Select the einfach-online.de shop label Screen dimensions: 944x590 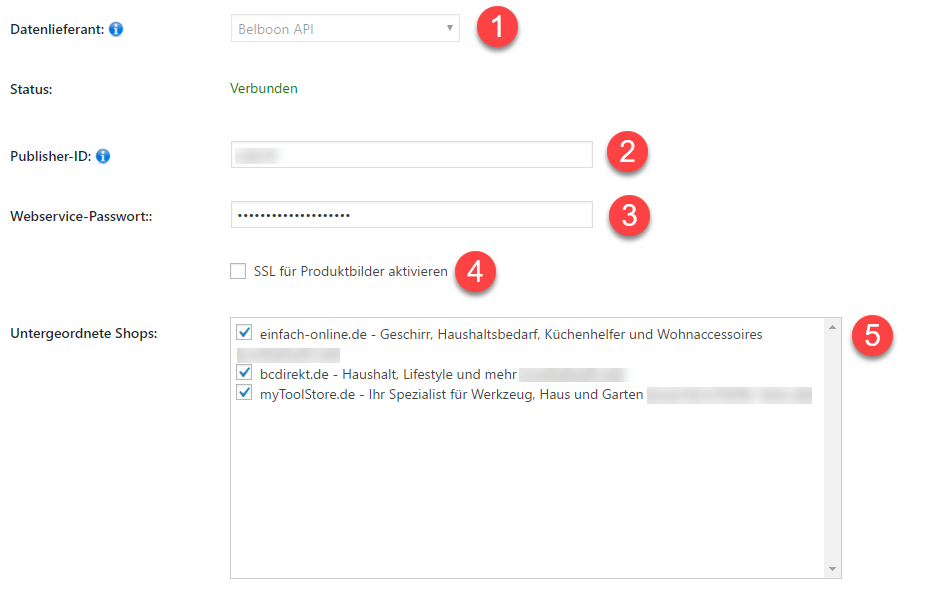click(x=511, y=334)
